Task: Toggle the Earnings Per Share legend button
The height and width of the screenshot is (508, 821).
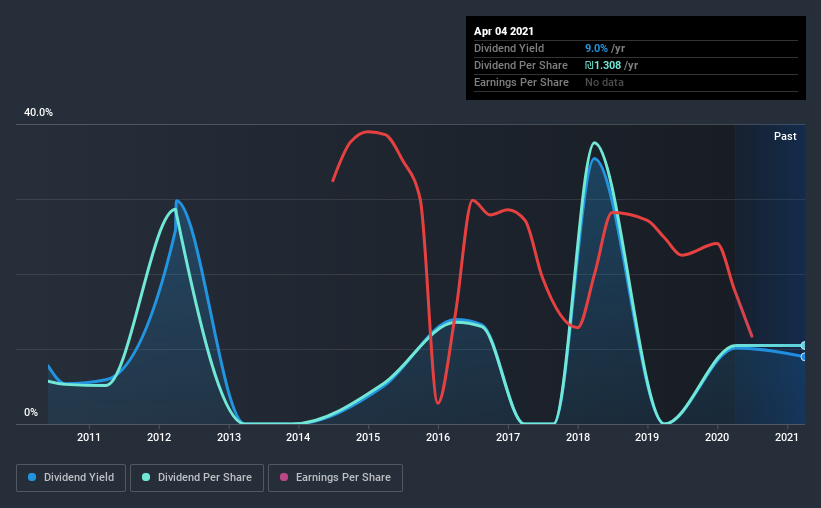Action: (336, 478)
